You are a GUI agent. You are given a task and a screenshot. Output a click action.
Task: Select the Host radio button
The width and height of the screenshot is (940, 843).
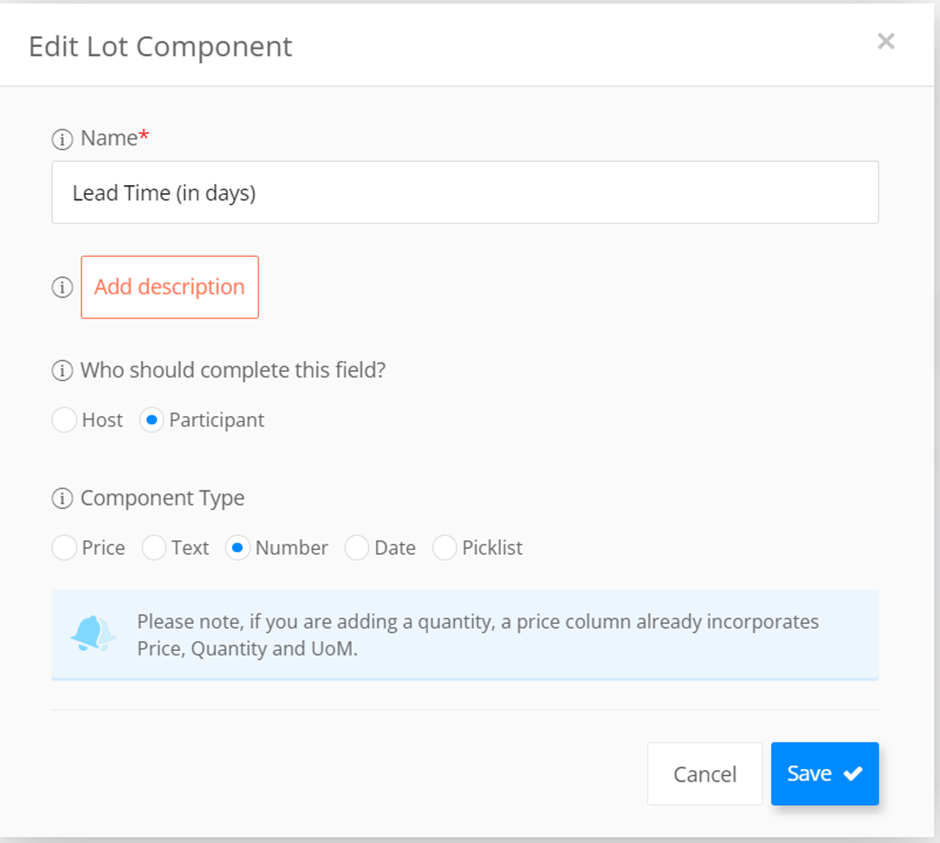(64, 420)
